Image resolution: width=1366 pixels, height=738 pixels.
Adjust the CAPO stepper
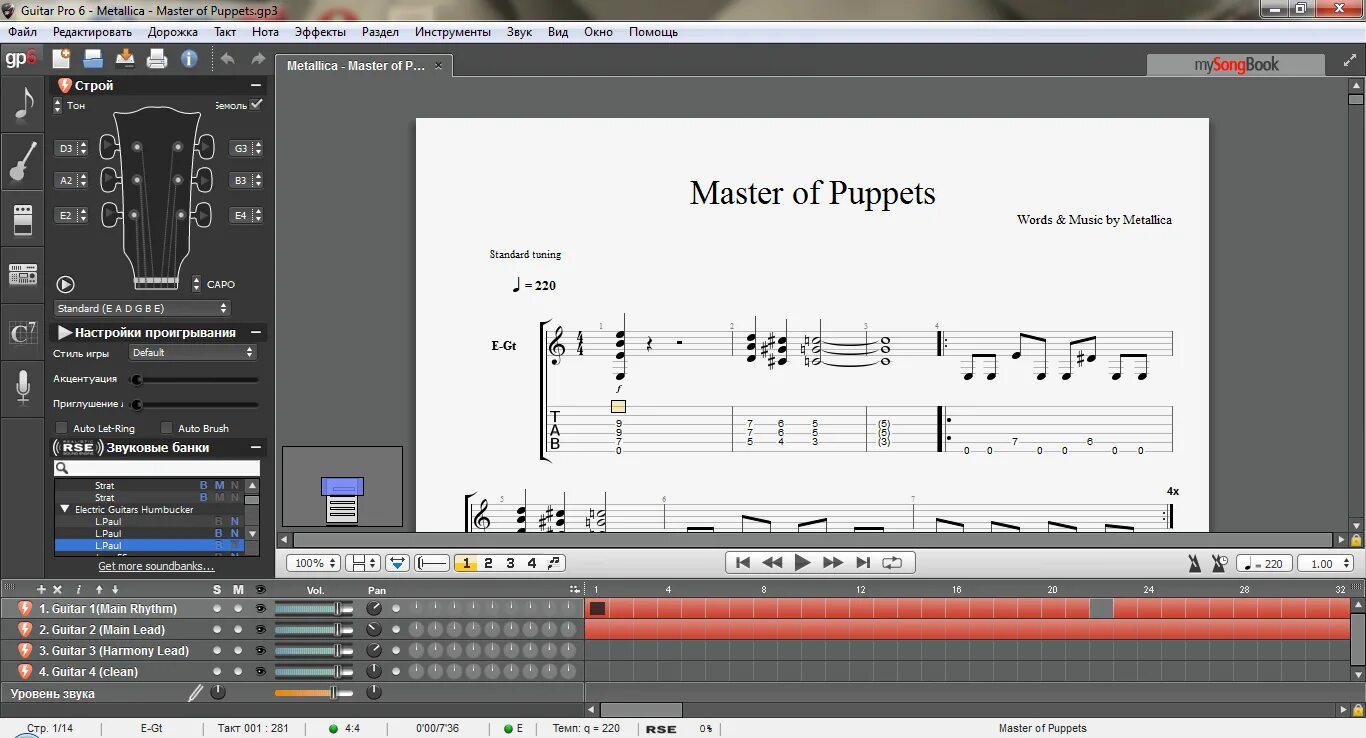pos(197,284)
